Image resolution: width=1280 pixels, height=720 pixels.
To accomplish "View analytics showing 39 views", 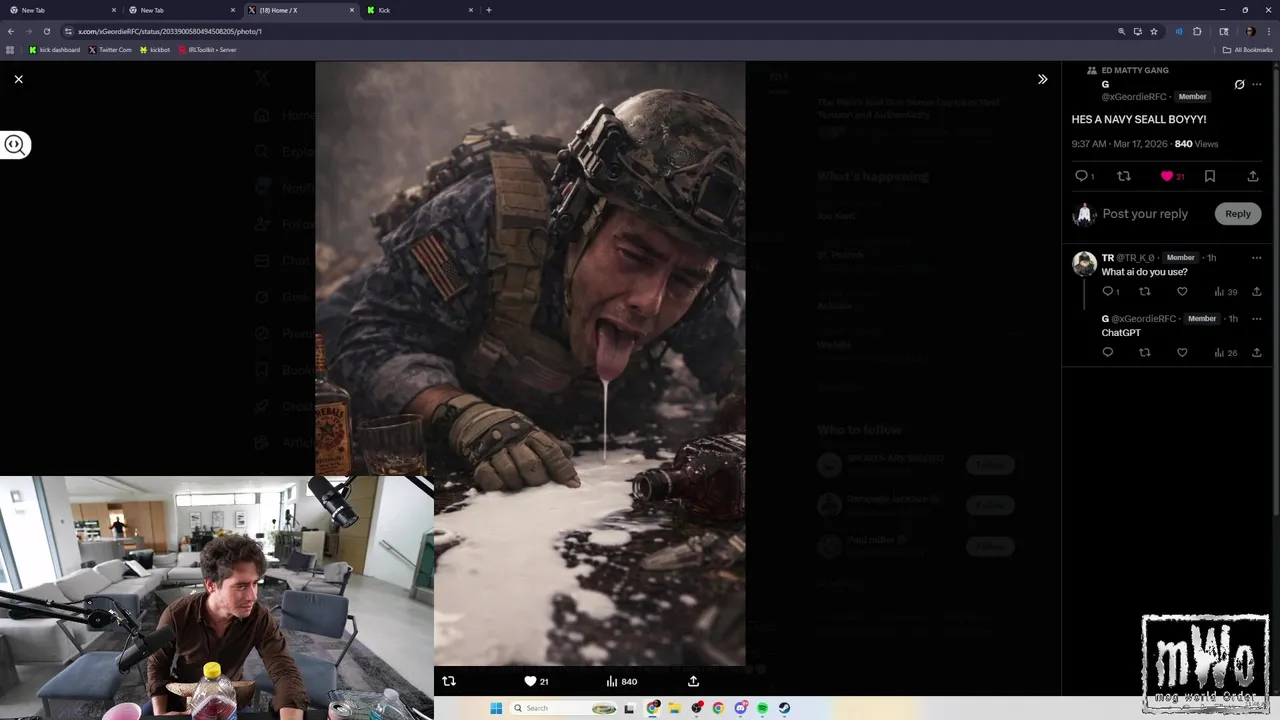I will click(x=1225, y=292).
